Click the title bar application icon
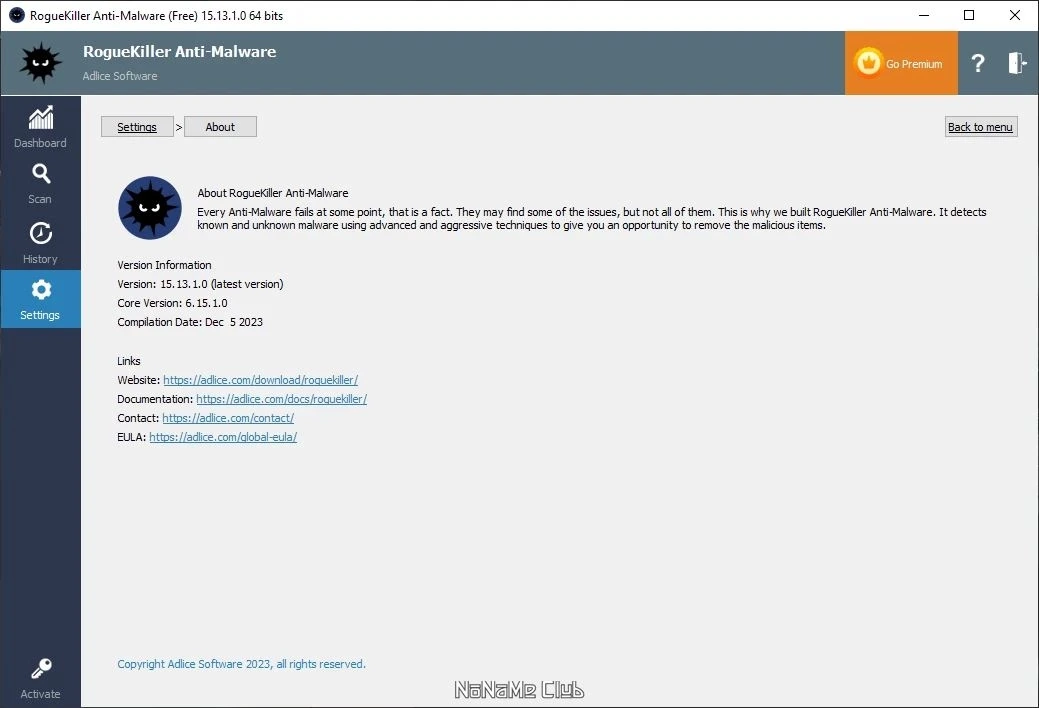Viewport: 1039px width, 708px height. [17, 15]
